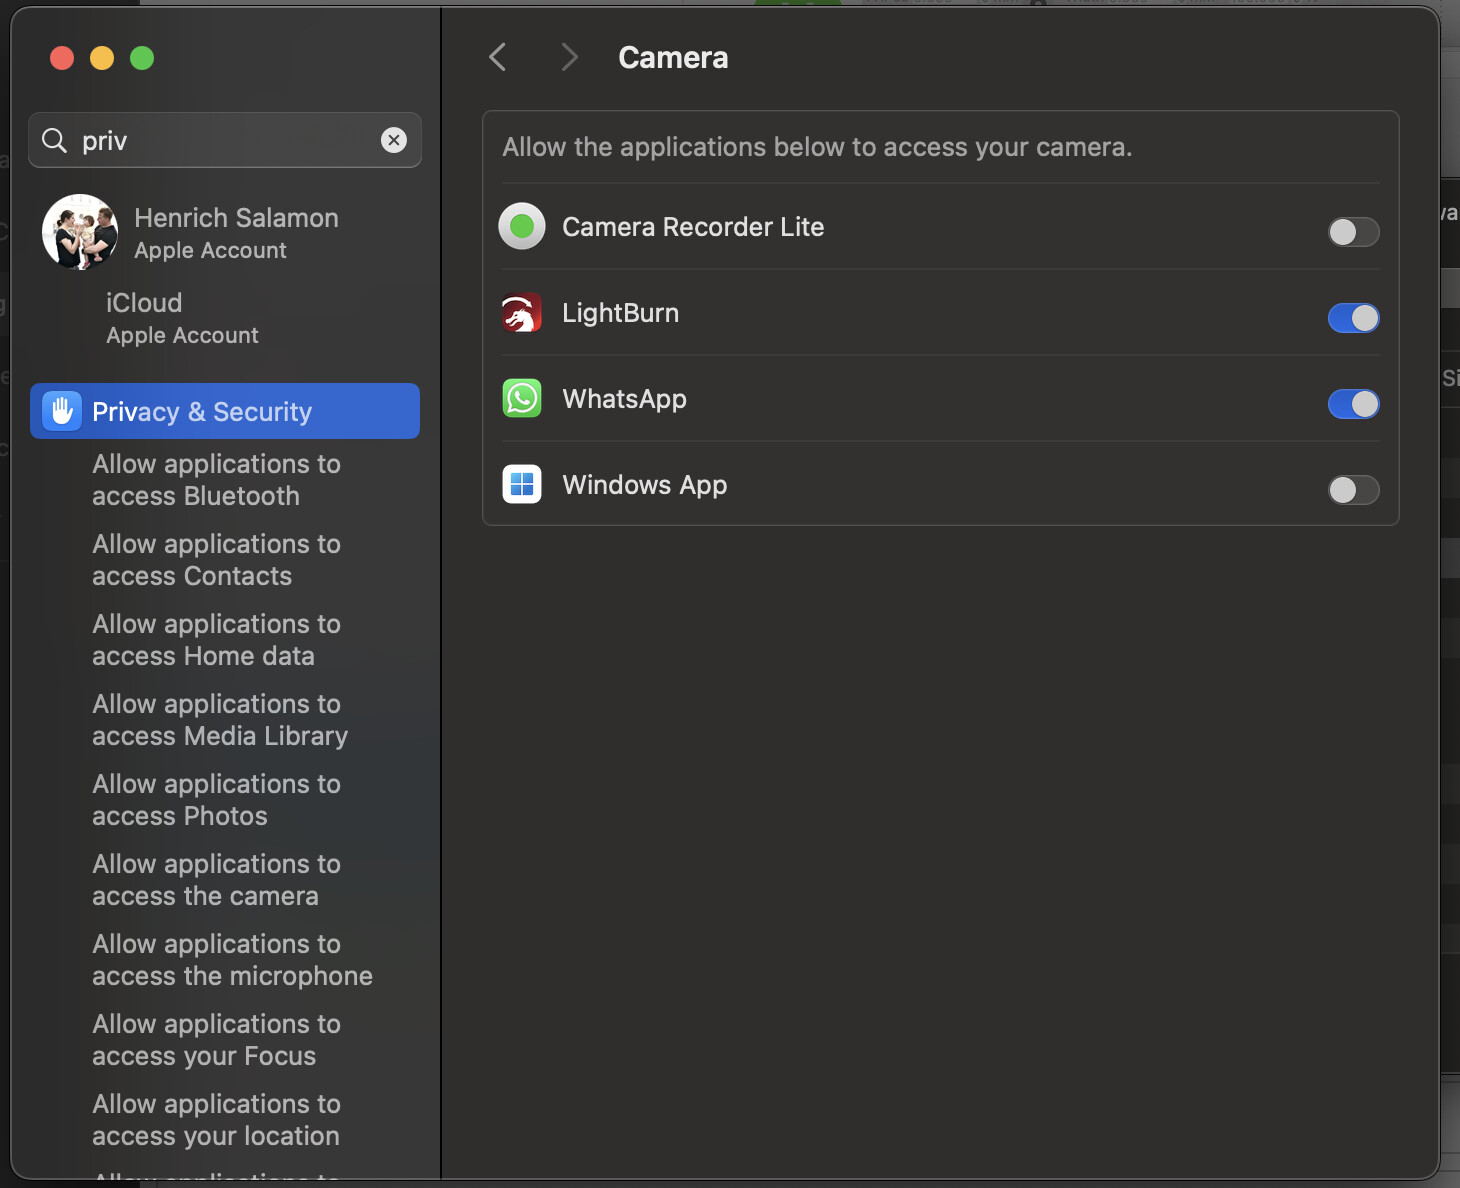Click the Windows App label
The height and width of the screenshot is (1188, 1460).
pos(644,485)
